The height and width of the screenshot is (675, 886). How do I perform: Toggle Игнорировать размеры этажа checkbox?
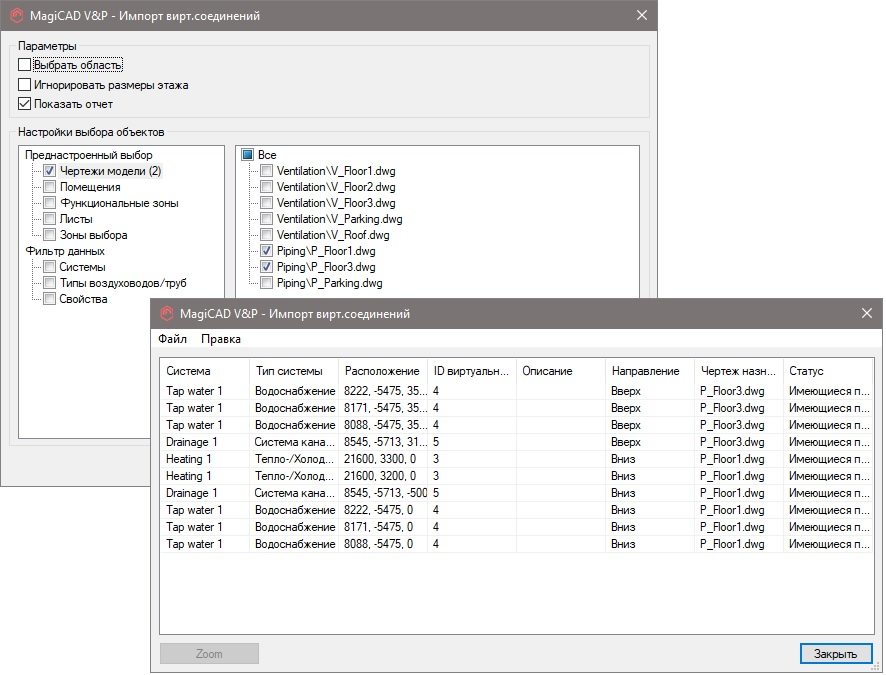pyautogui.click(x=25, y=85)
